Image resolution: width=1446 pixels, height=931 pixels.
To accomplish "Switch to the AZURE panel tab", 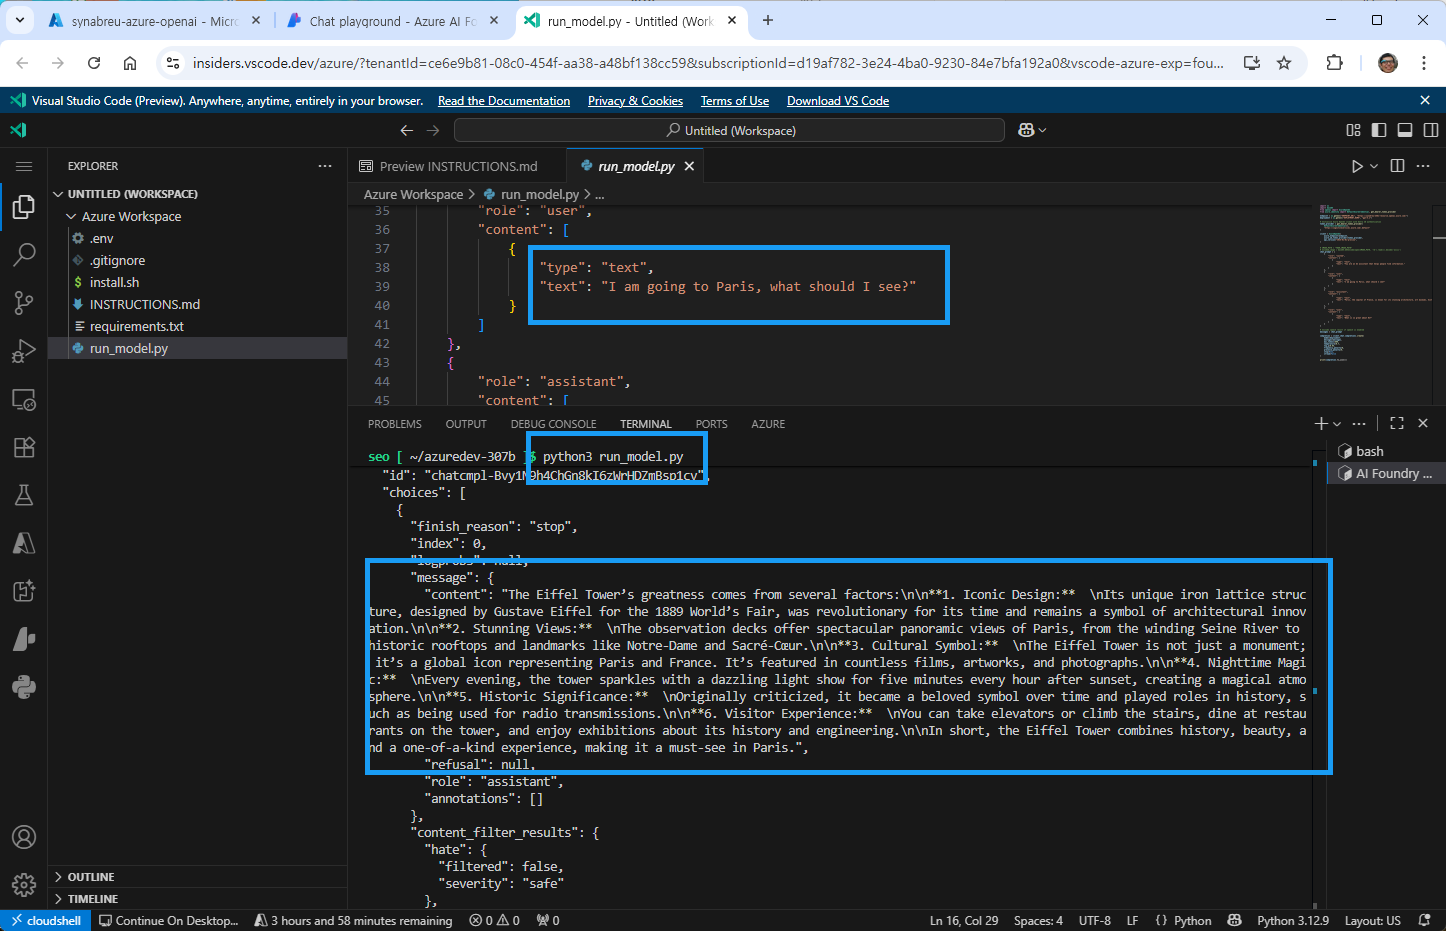I will pyautogui.click(x=768, y=424).
